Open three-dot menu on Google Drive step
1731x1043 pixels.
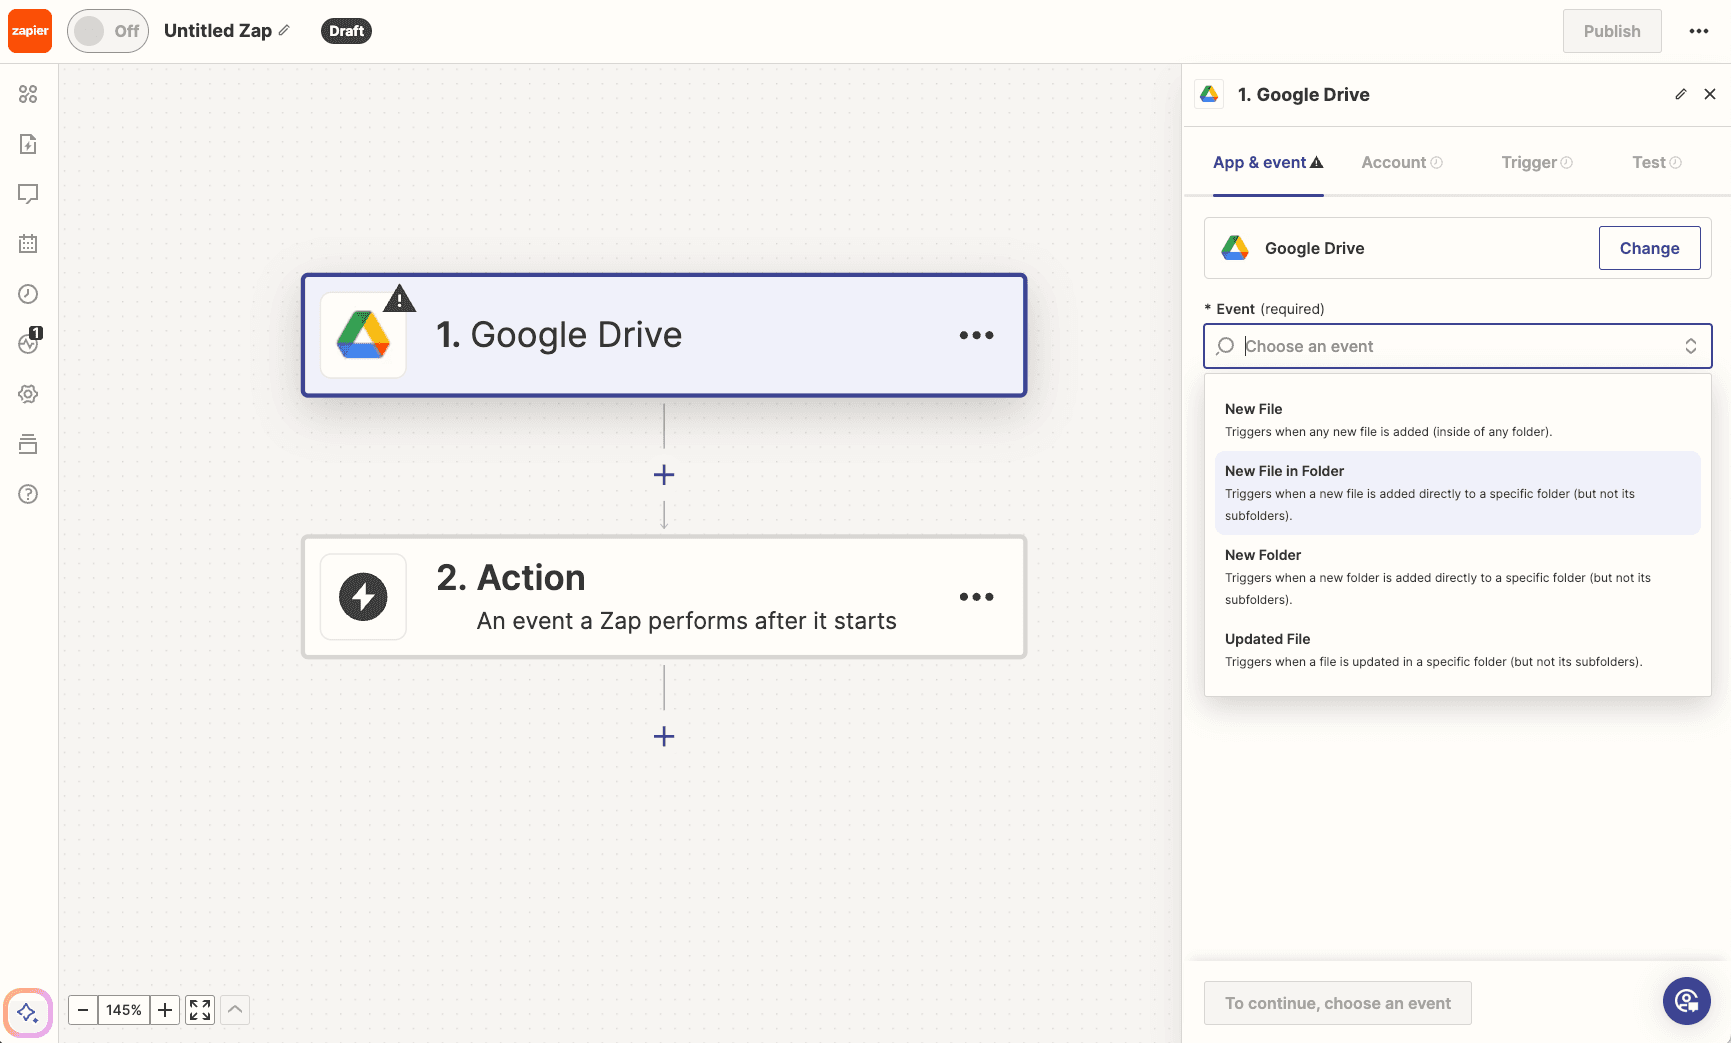976,336
